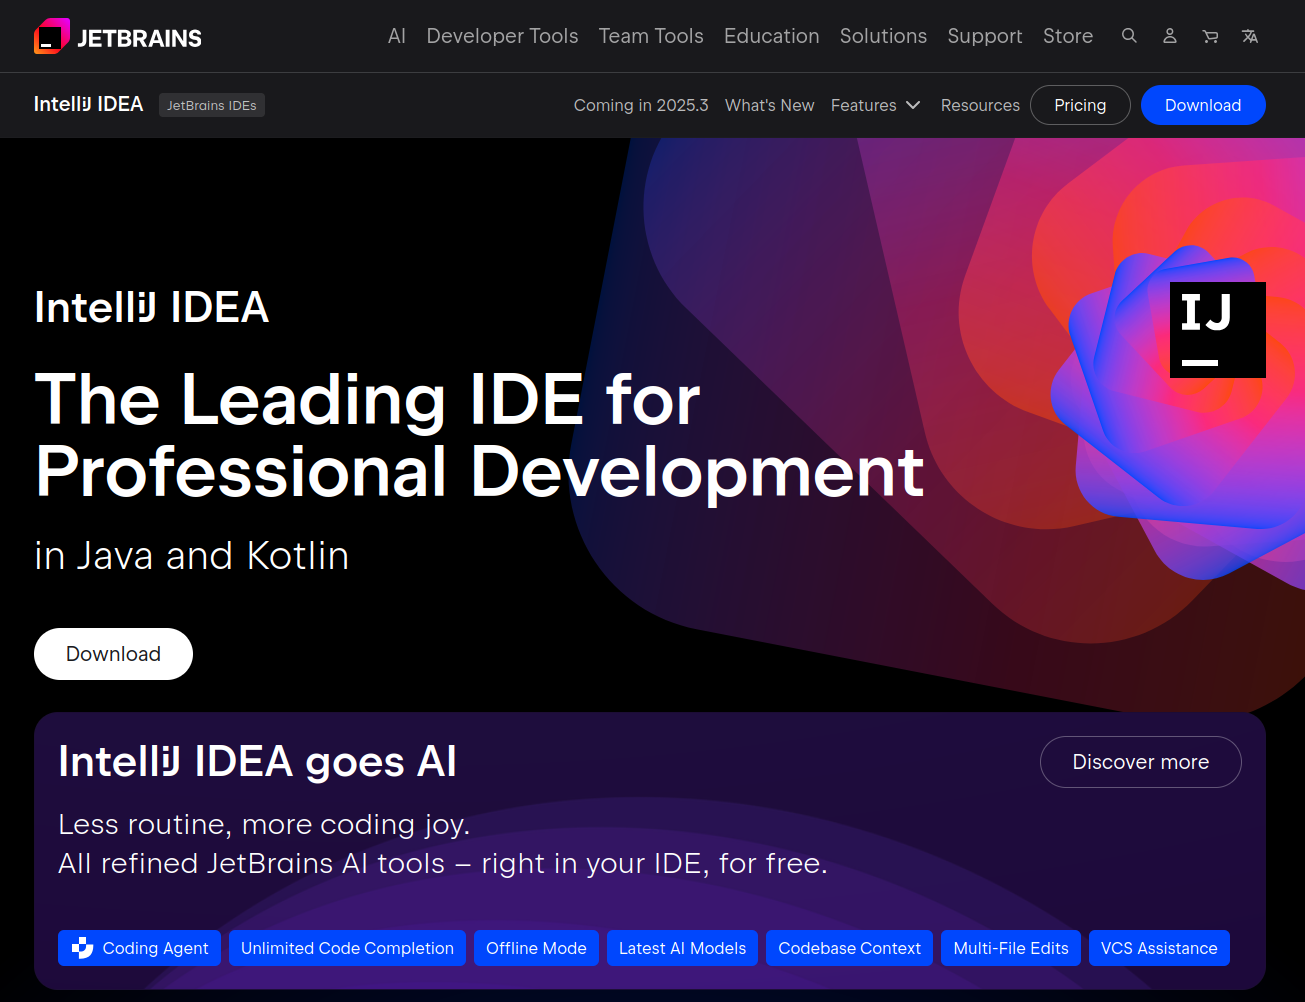Open the Developer Tools menu
This screenshot has width=1305, height=1002.
click(x=502, y=36)
